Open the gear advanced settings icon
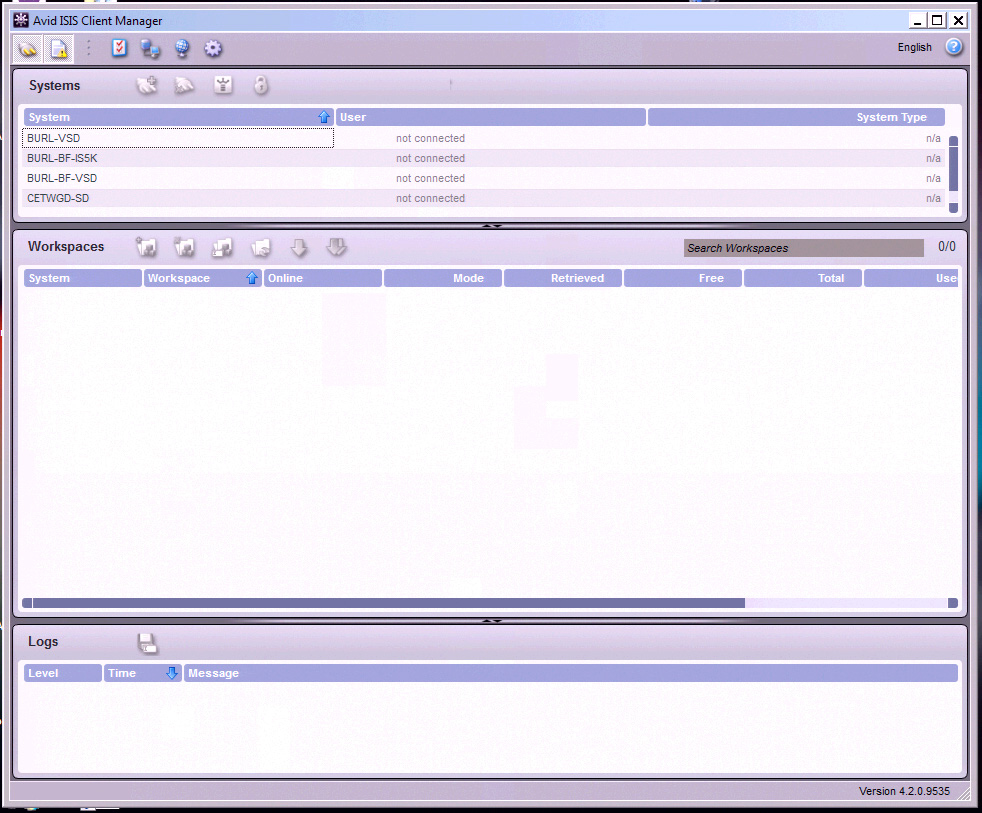982x813 pixels. point(213,48)
